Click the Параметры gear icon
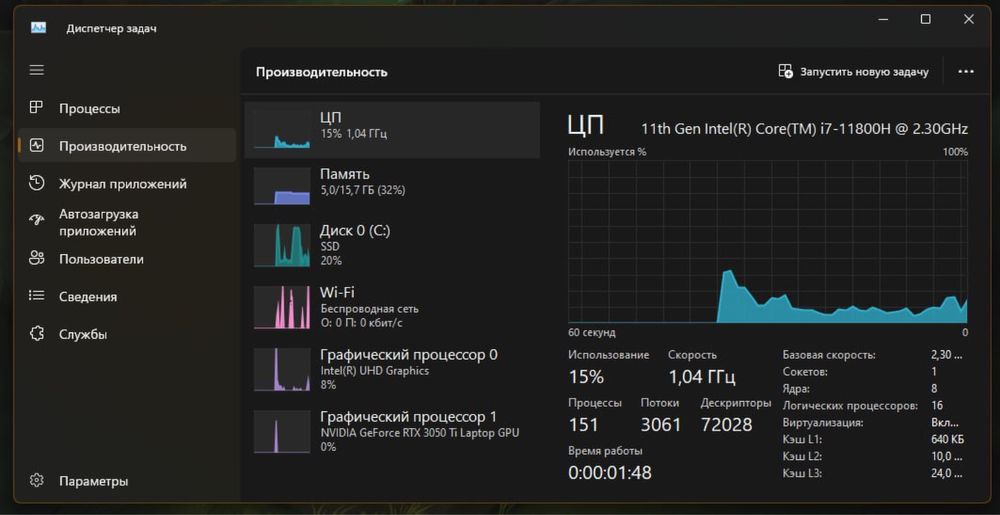 click(x=36, y=480)
